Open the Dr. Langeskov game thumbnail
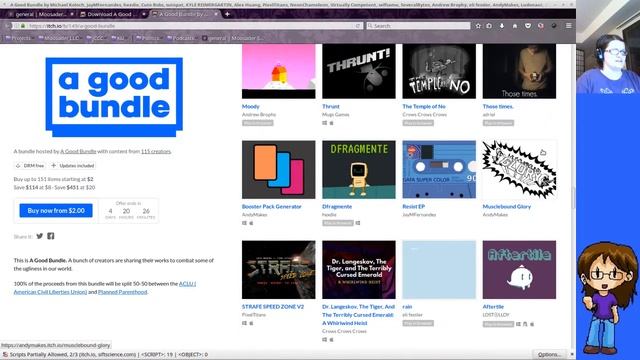Screen dimensions: 640x360 click(359, 270)
